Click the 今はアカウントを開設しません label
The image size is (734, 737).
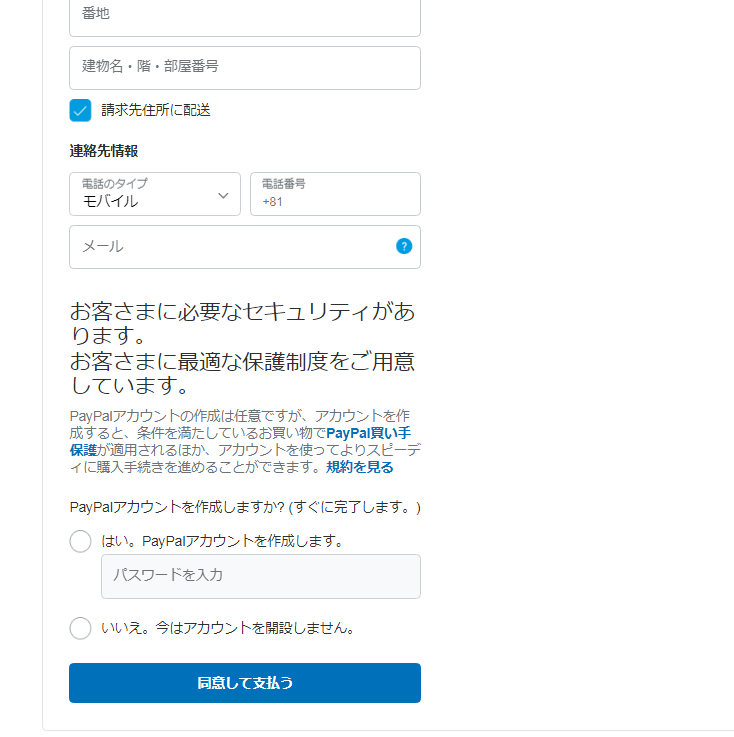click(255, 628)
